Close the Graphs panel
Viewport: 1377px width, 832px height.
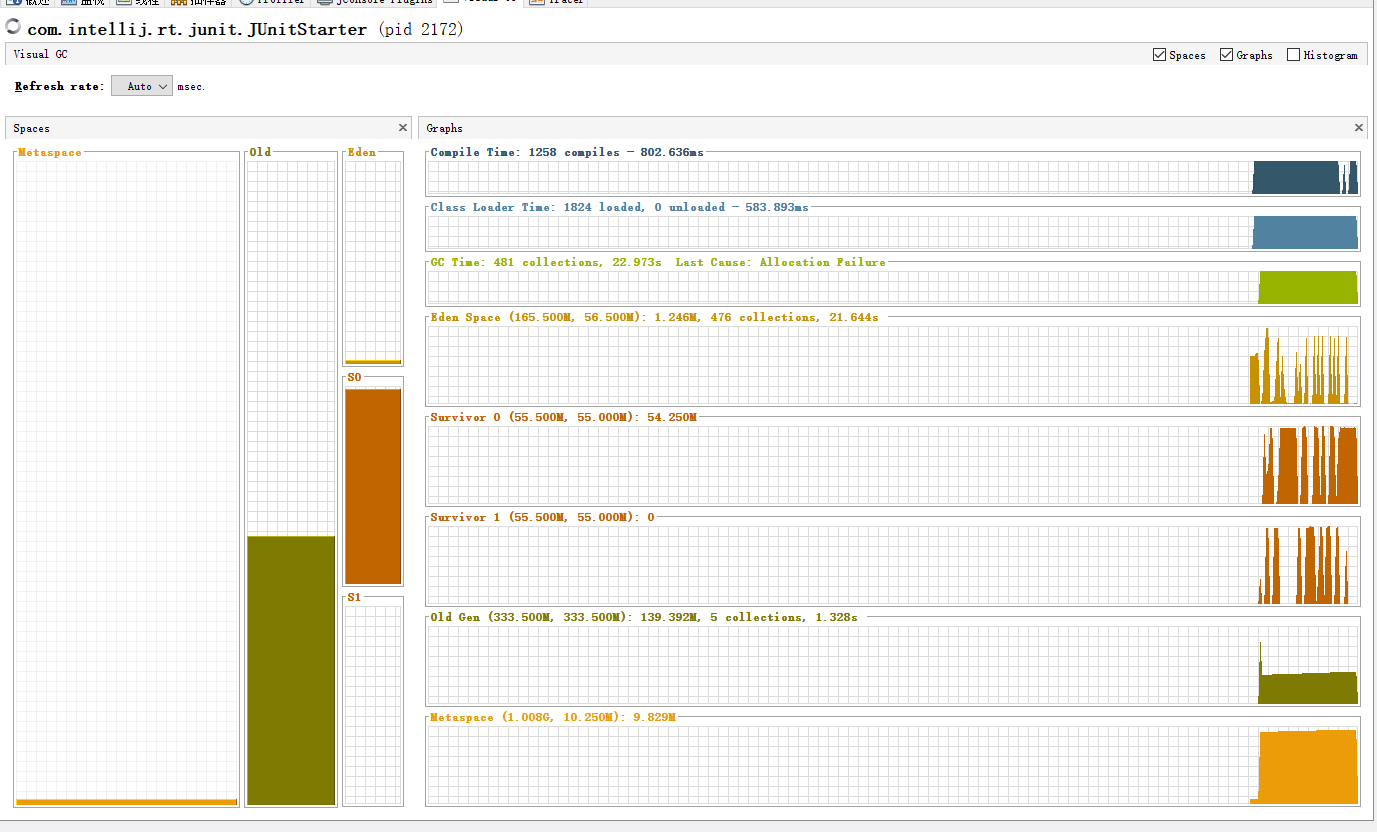pyautogui.click(x=1359, y=128)
